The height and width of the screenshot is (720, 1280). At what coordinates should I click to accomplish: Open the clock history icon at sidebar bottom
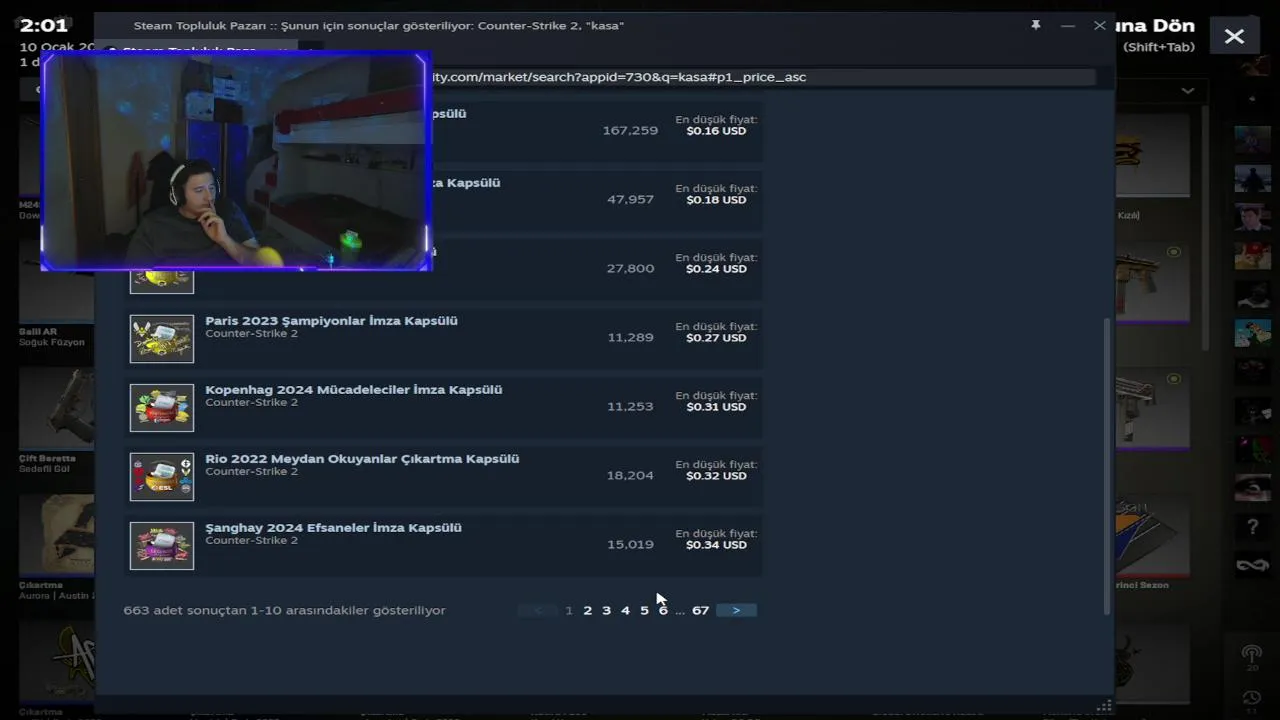(1252, 698)
